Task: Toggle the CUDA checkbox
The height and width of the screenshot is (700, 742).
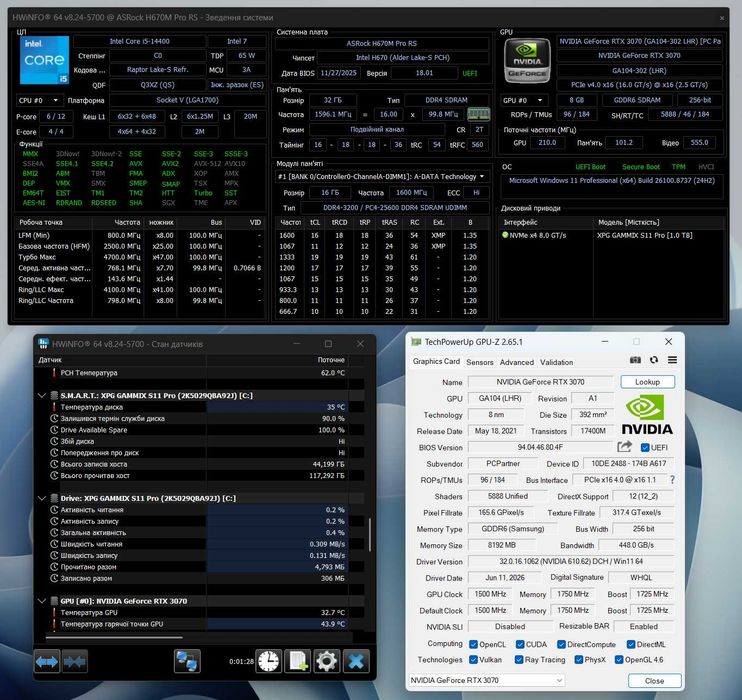Action: click(520, 644)
